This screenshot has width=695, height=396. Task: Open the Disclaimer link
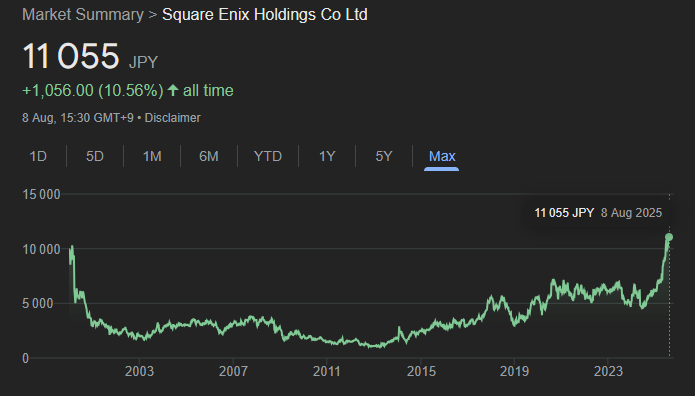(172, 118)
